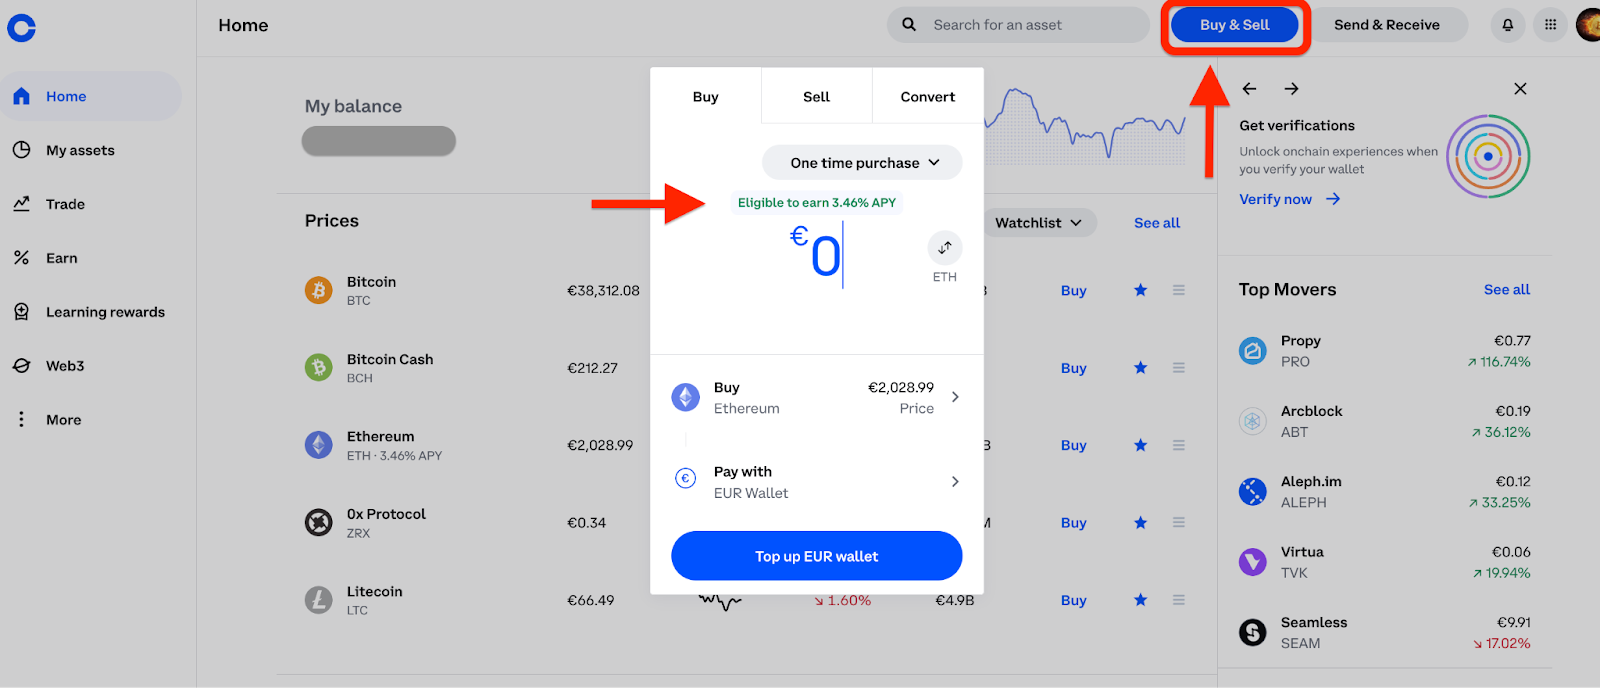Viewport: 1600px width, 688px height.
Task: Click the Arcblock icon in Top Movers
Action: (1252, 421)
